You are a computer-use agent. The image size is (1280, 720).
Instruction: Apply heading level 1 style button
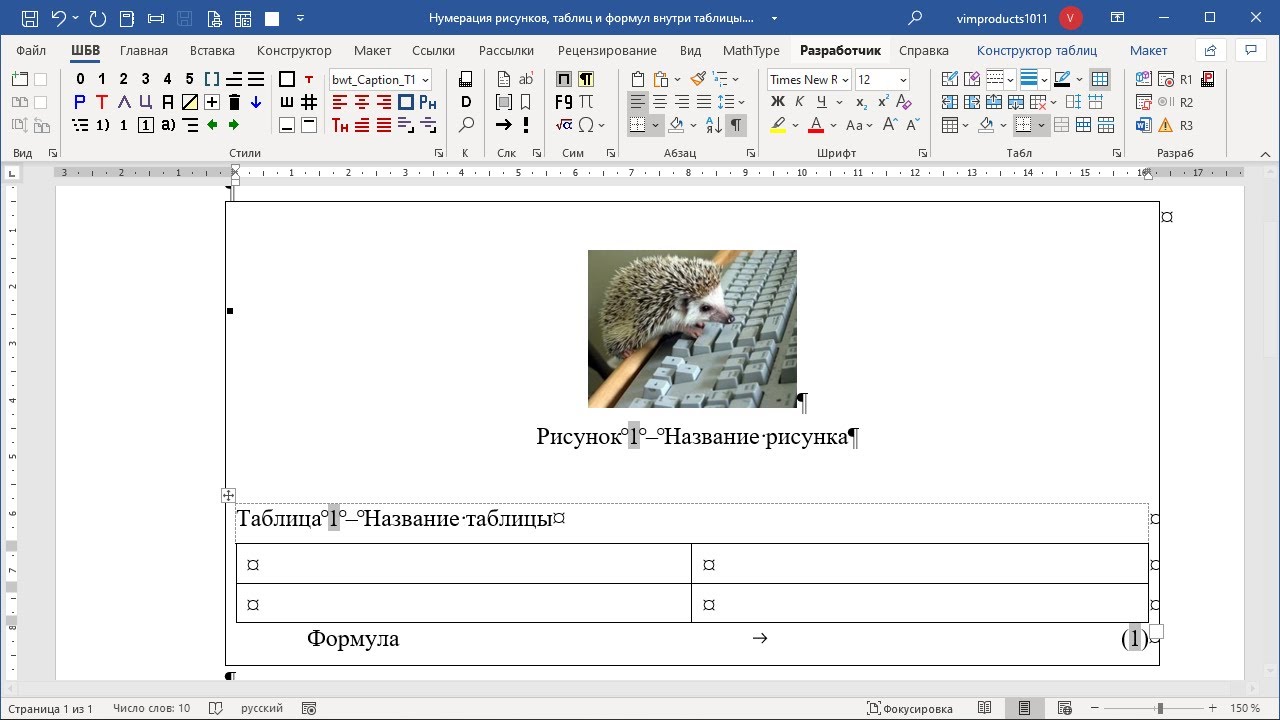point(102,79)
